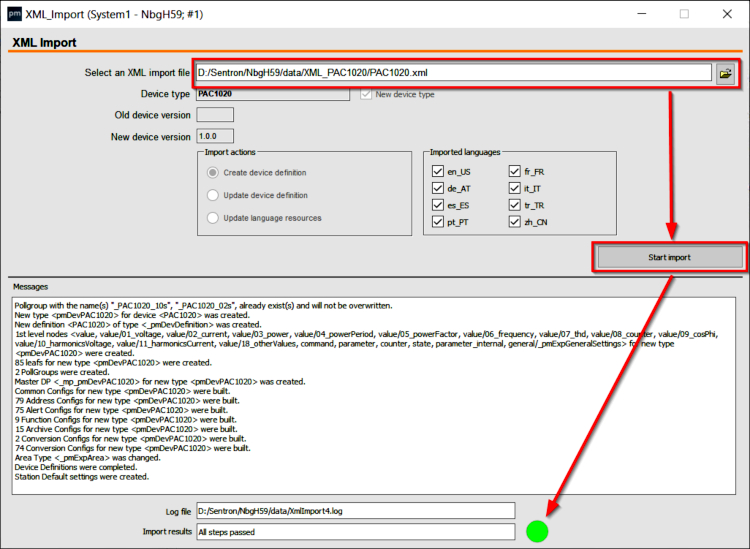The image size is (750, 549).
Task: Click message 'New definition <PAC1020> of type' line
Action: [138, 325]
